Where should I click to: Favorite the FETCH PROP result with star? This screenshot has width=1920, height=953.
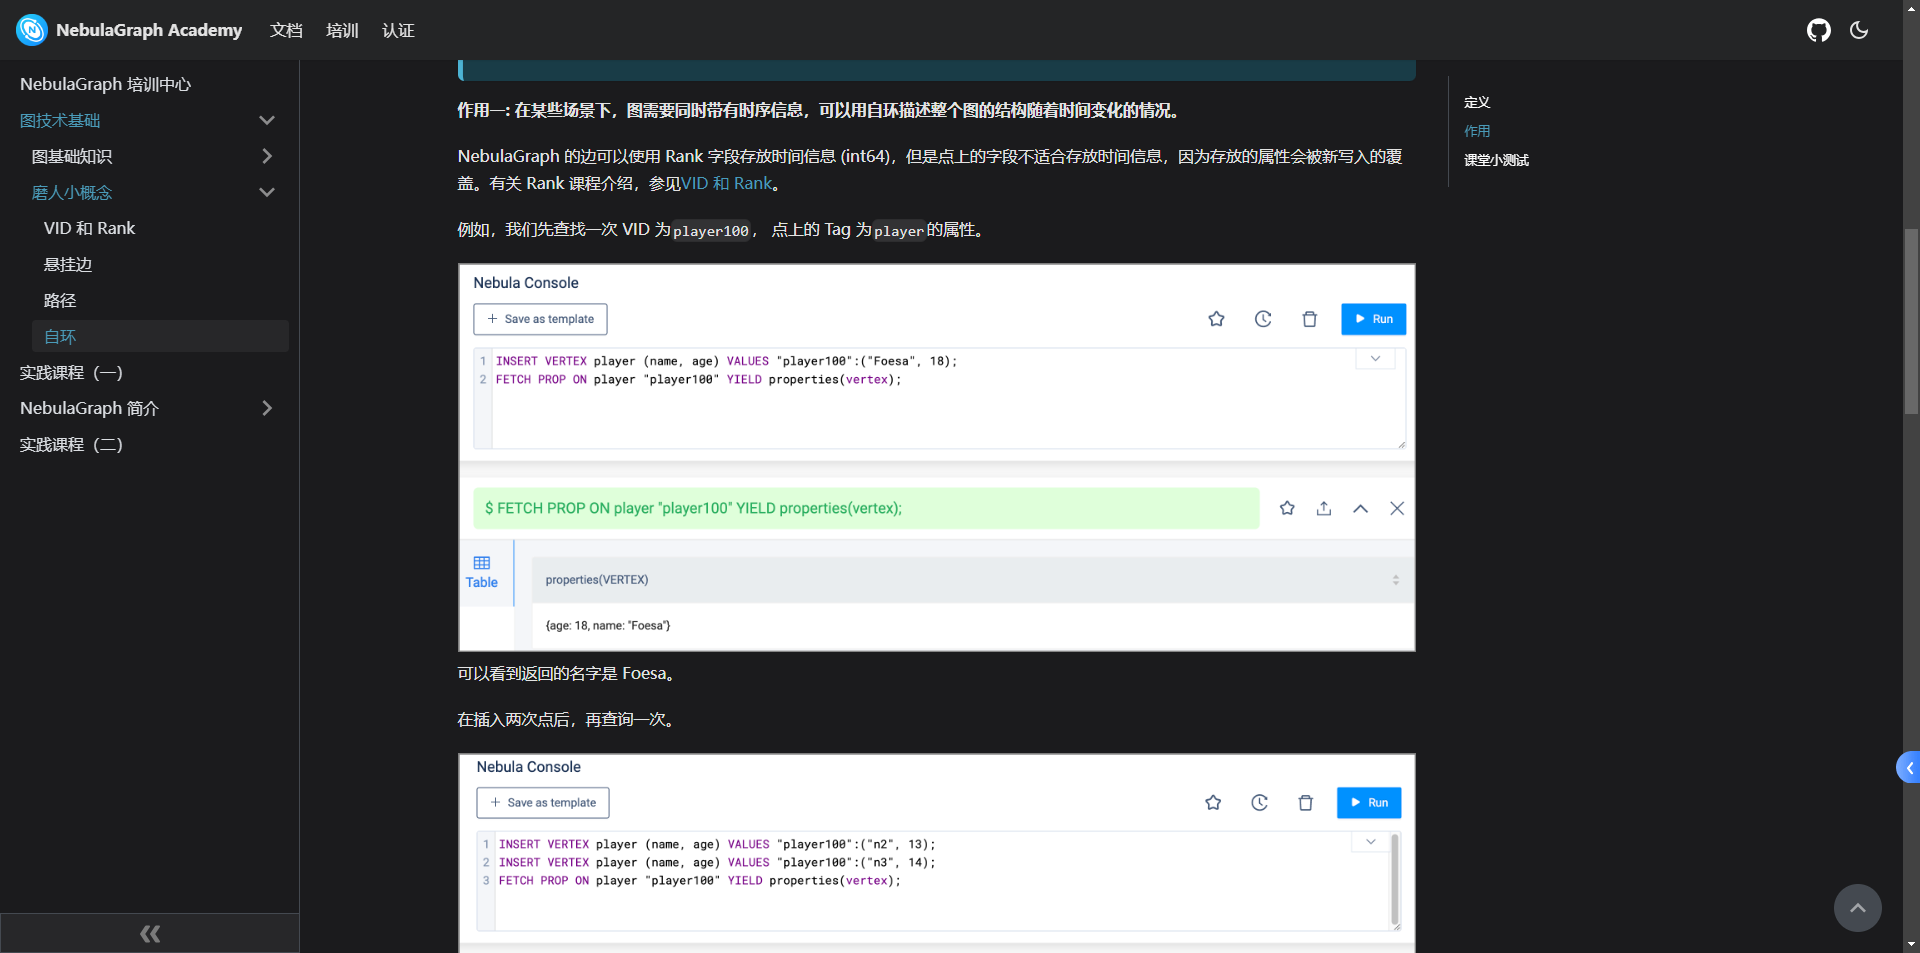click(1287, 508)
